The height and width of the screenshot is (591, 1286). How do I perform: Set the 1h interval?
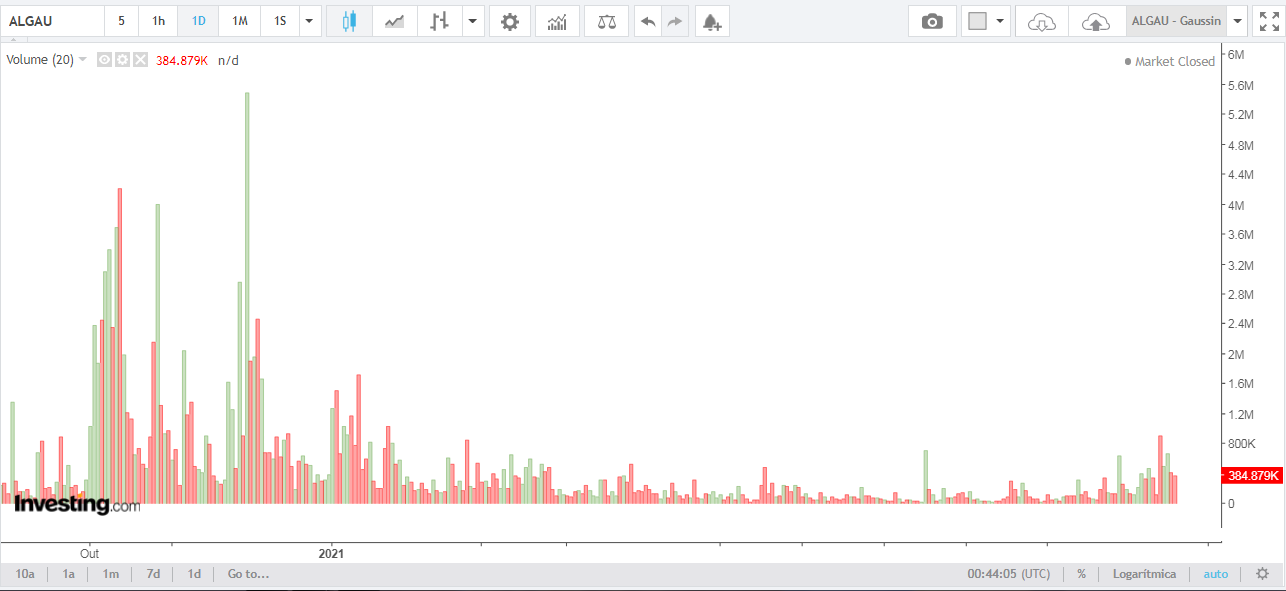pyautogui.click(x=158, y=21)
